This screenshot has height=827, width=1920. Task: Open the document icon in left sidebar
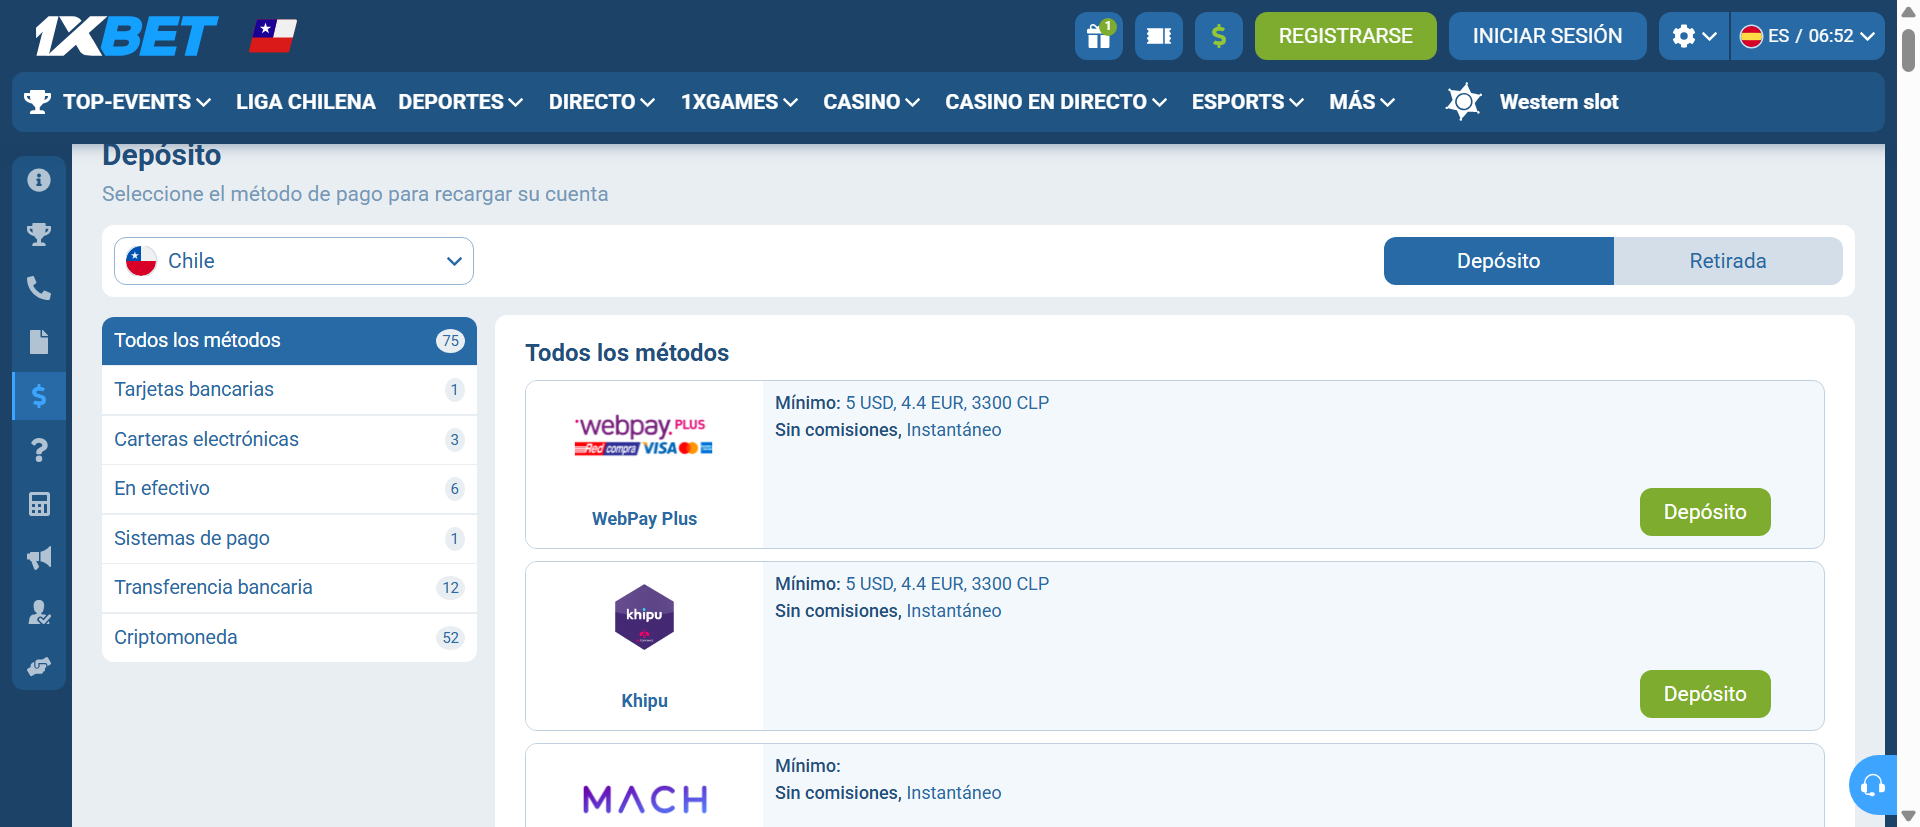pyautogui.click(x=39, y=342)
